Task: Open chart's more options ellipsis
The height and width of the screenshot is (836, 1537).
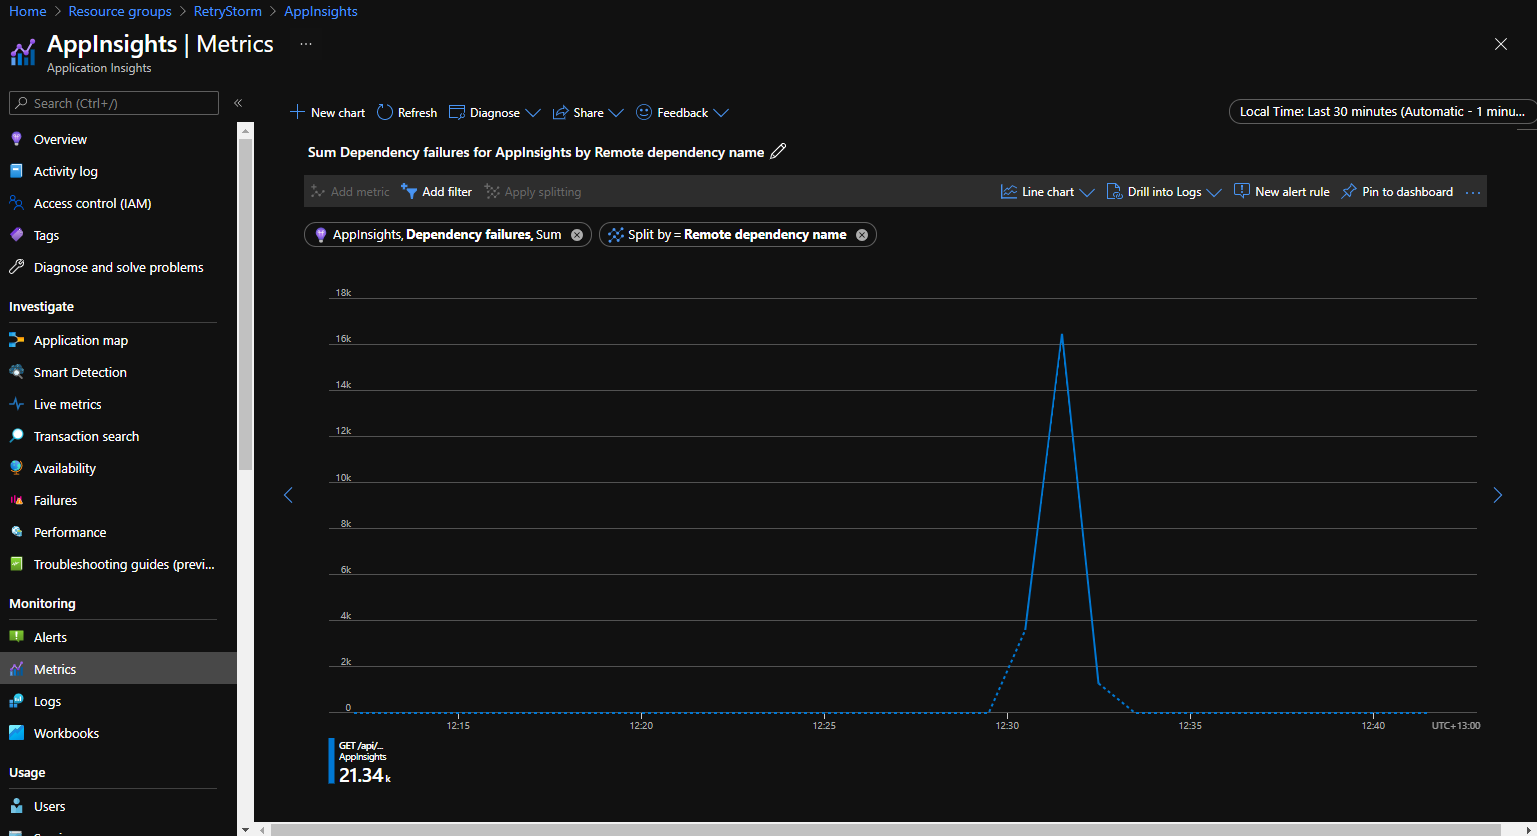Action: tap(1473, 192)
